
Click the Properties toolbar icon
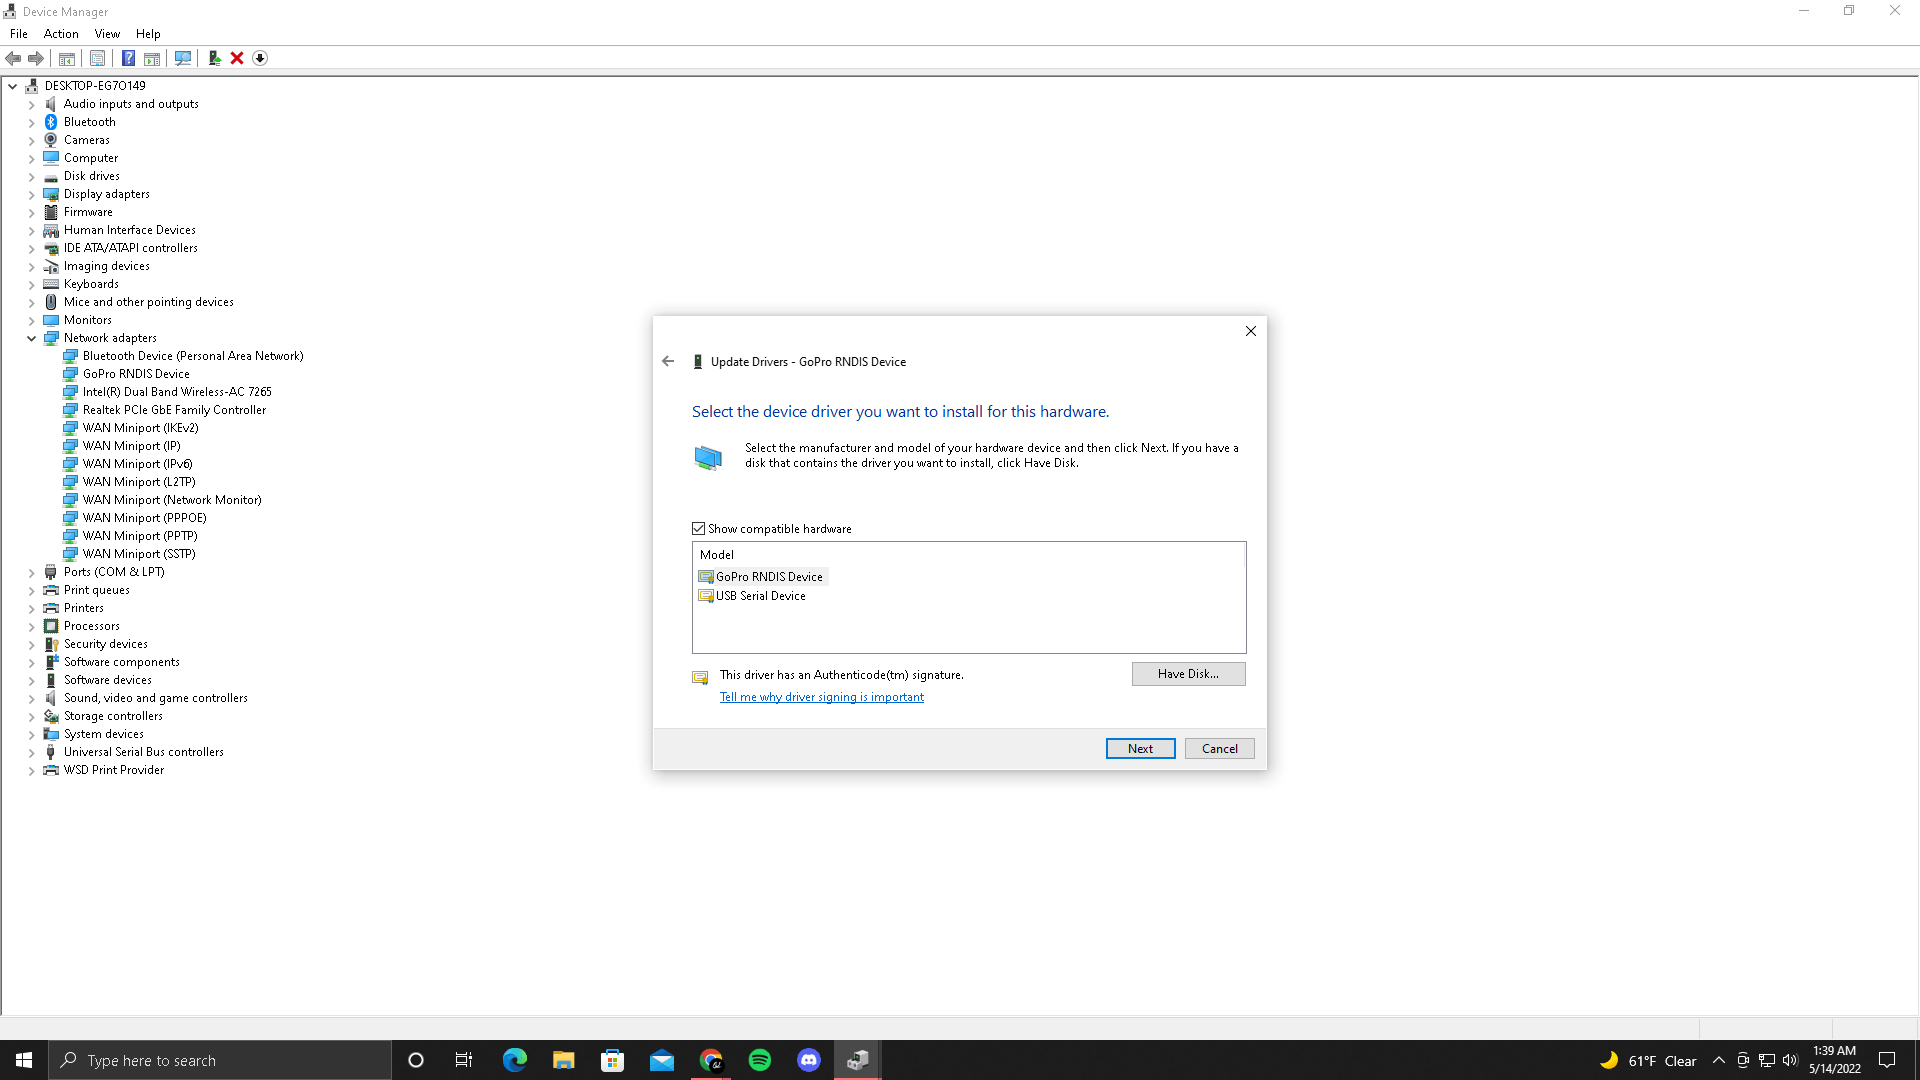[97, 58]
